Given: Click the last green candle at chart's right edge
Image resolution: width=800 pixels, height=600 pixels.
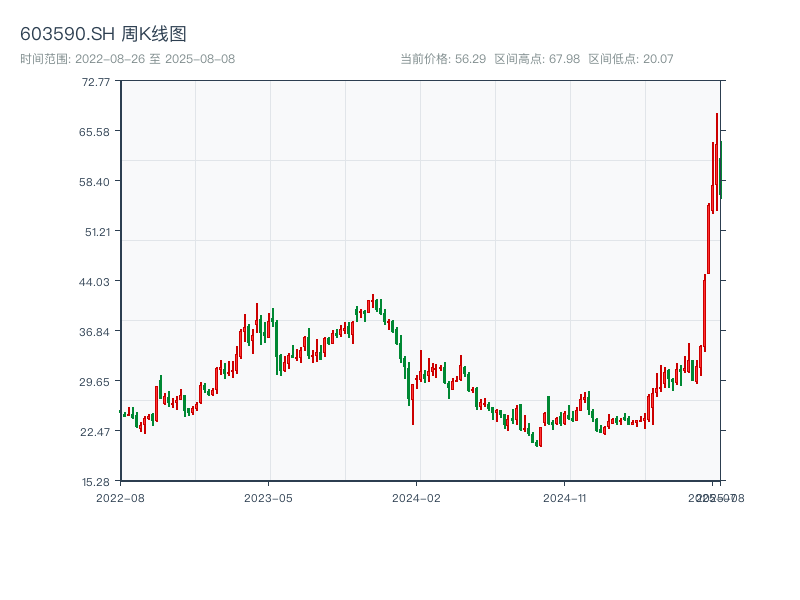Looking at the screenshot, I should [721, 170].
